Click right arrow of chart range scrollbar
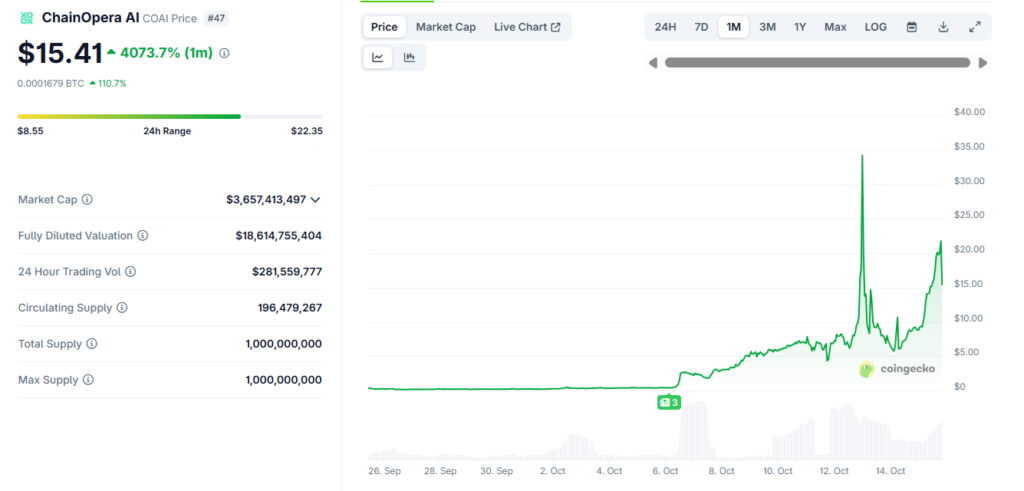 983,63
